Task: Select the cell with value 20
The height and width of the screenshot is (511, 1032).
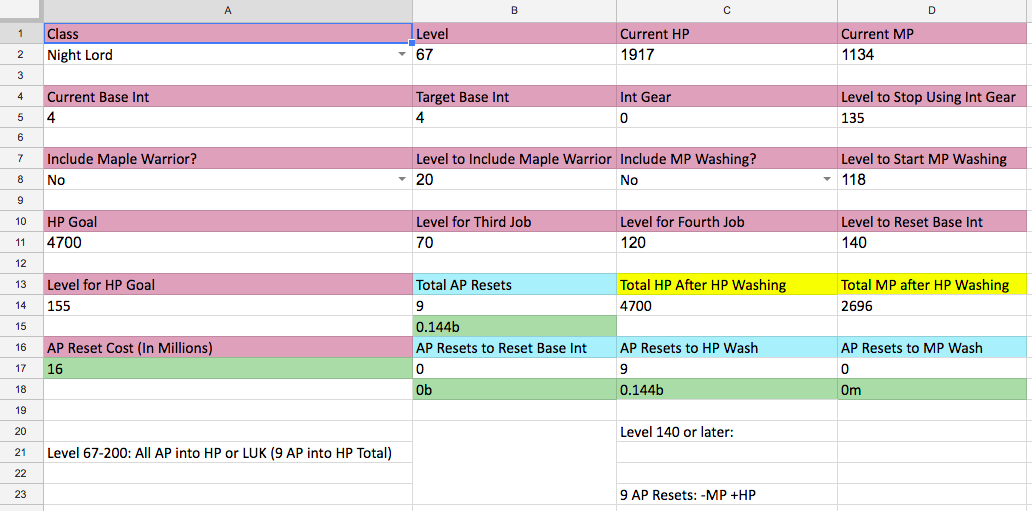Action: pyautogui.click(x=515, y=180)
